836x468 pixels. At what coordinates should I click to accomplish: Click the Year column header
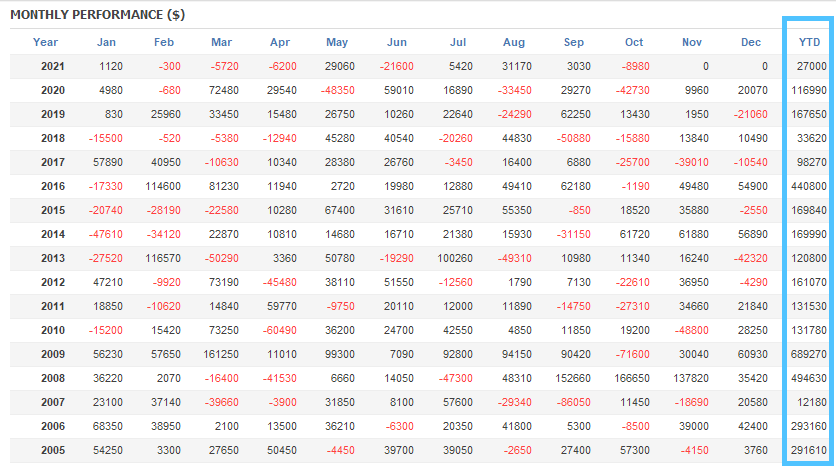45,42
